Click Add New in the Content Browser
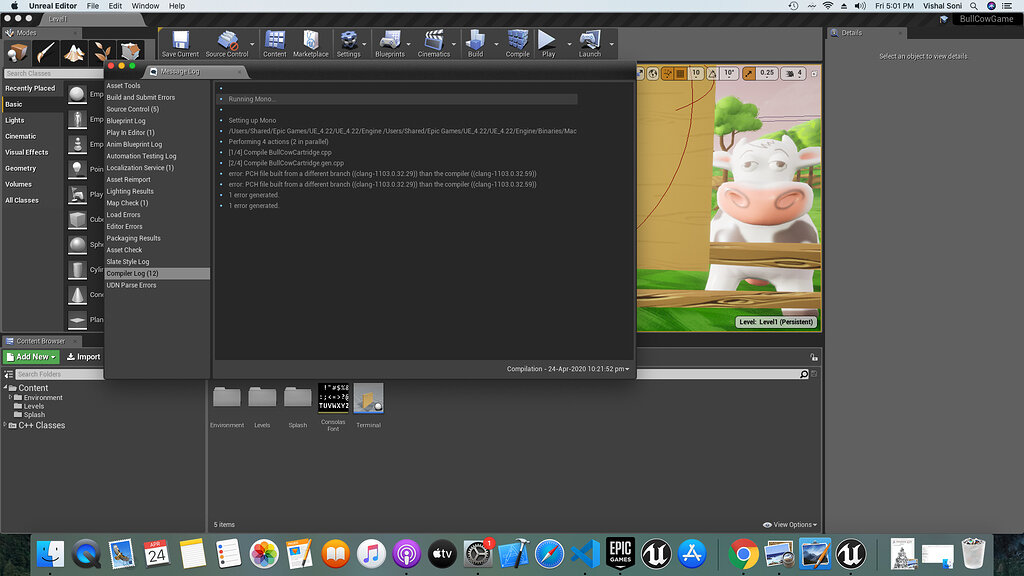 coord(30,356)
